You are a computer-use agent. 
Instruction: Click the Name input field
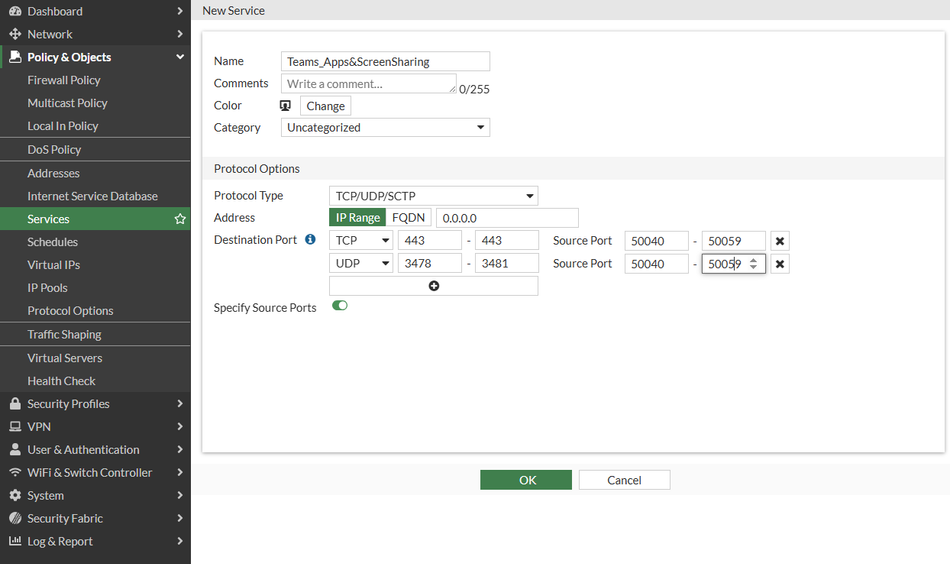pyautogui.click(x=385, y=61)
